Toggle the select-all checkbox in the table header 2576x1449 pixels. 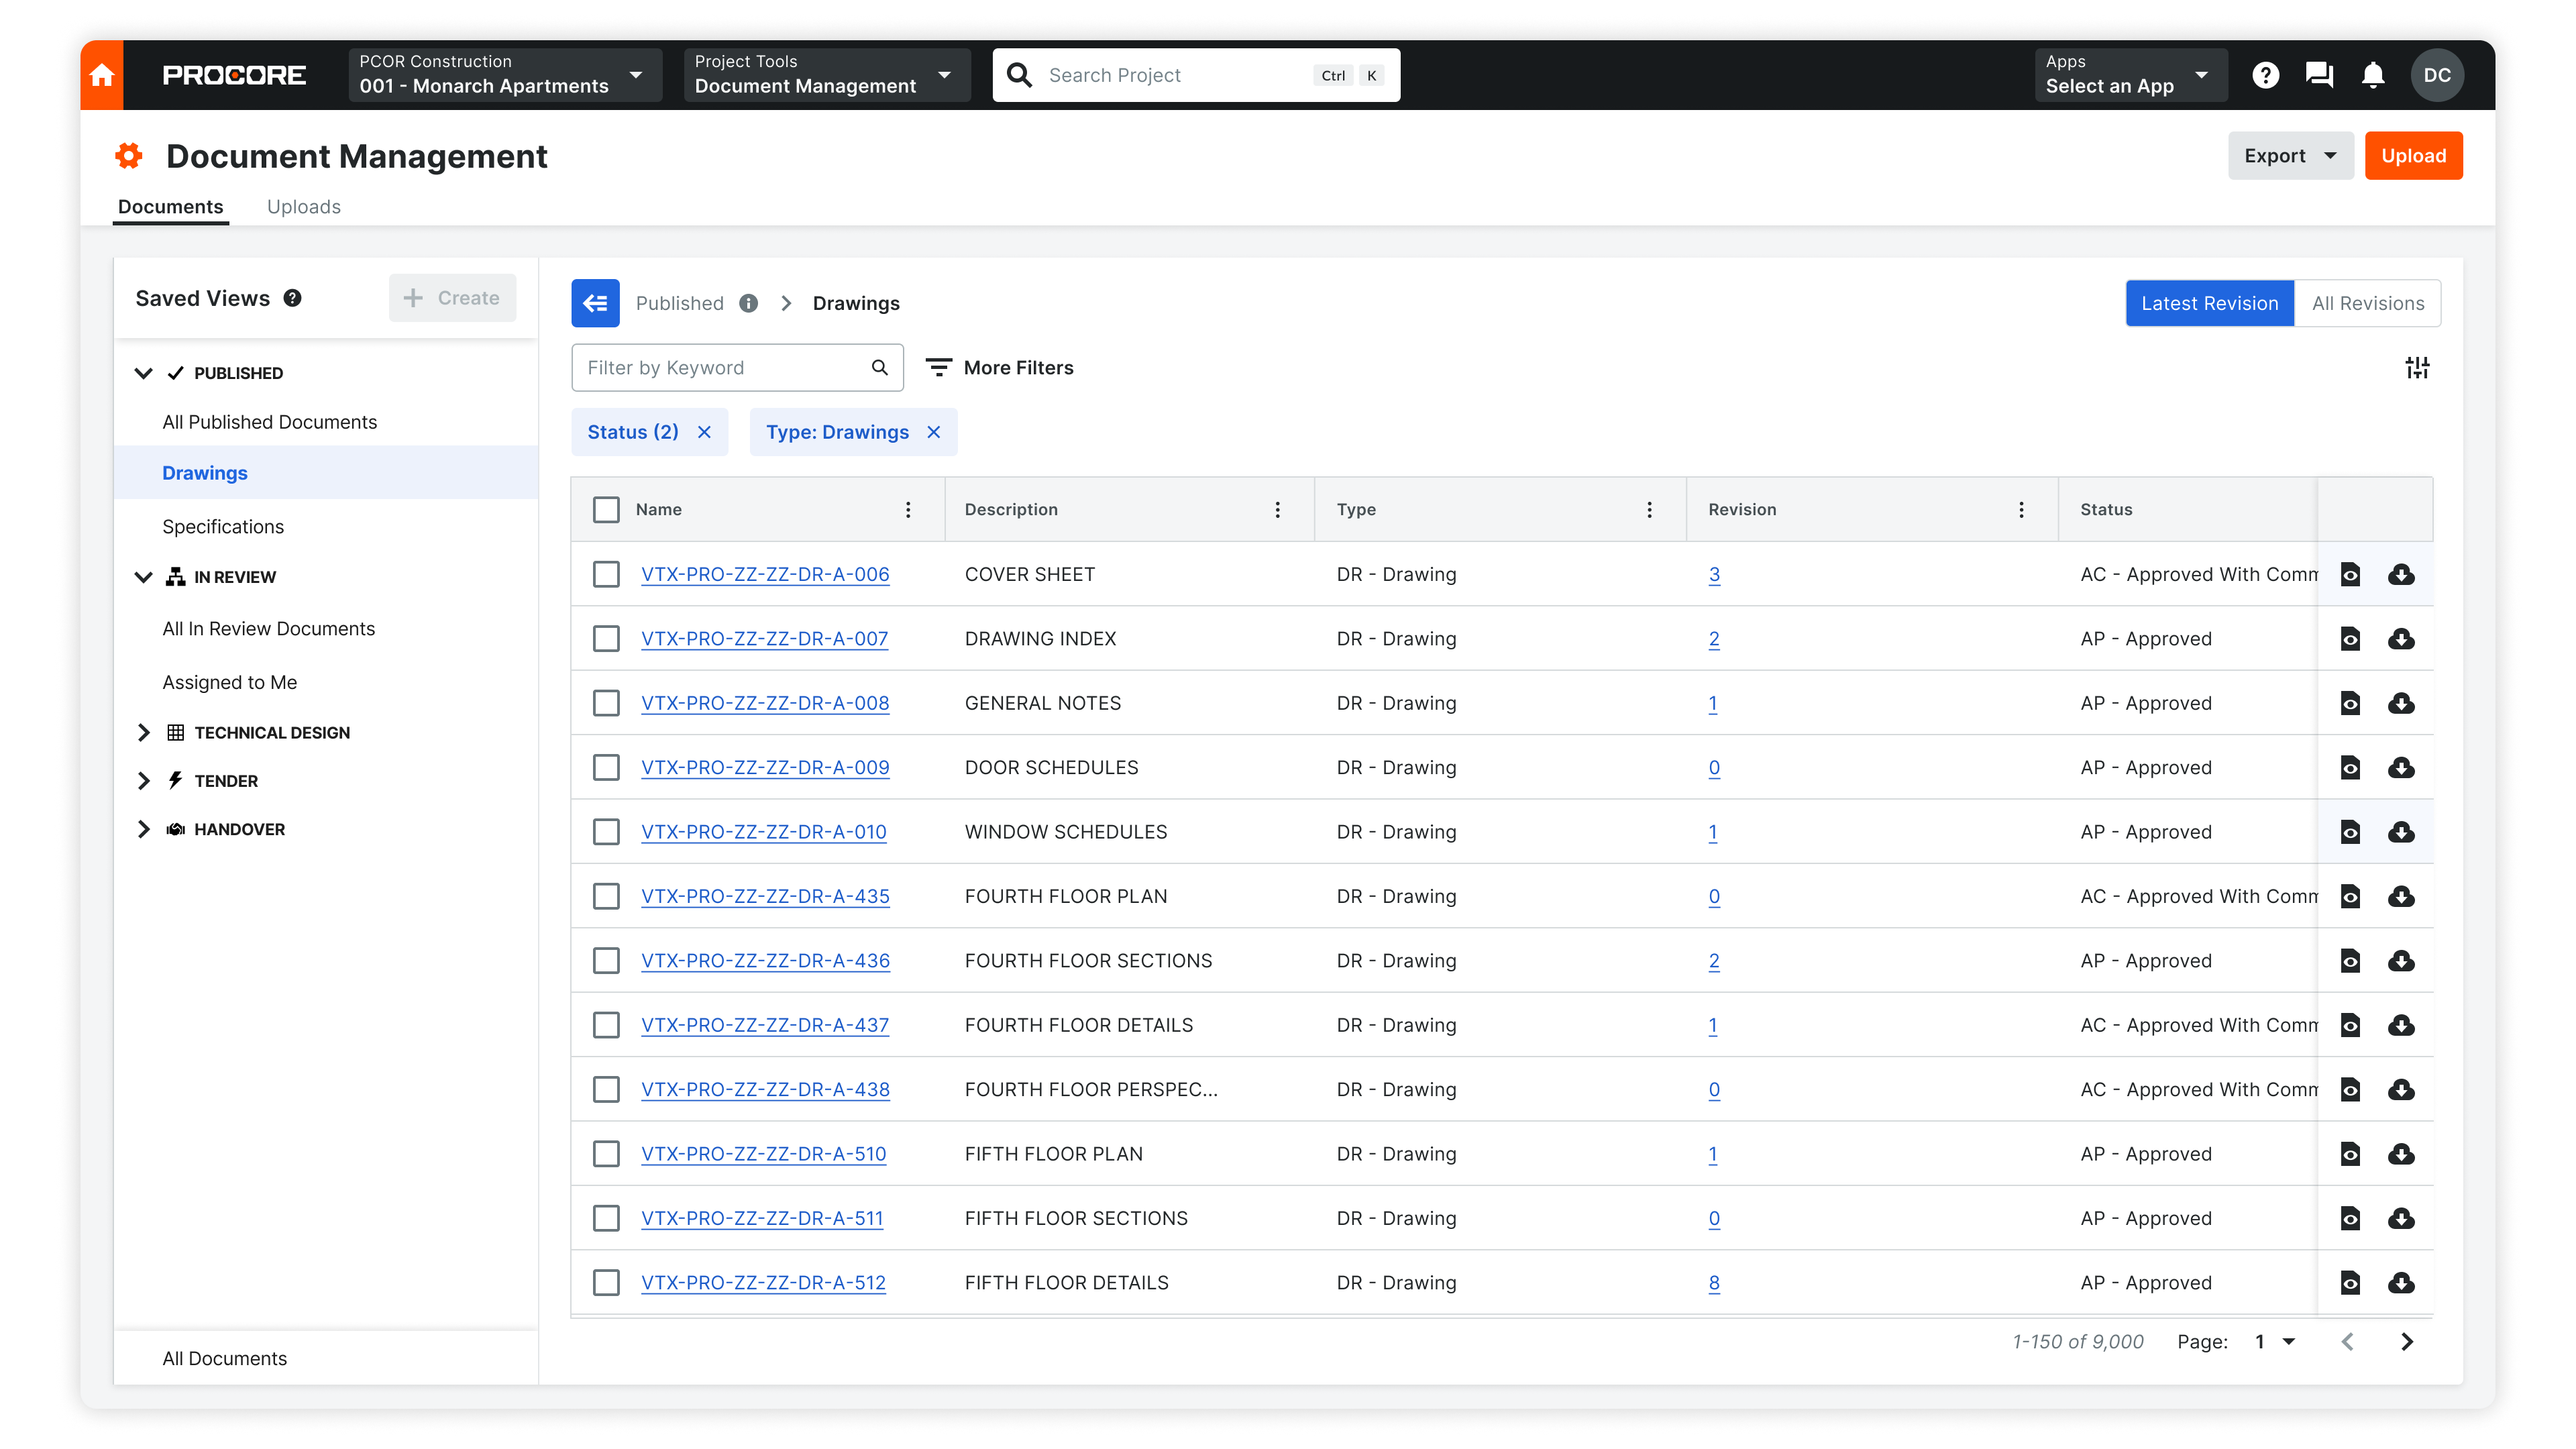607,509
